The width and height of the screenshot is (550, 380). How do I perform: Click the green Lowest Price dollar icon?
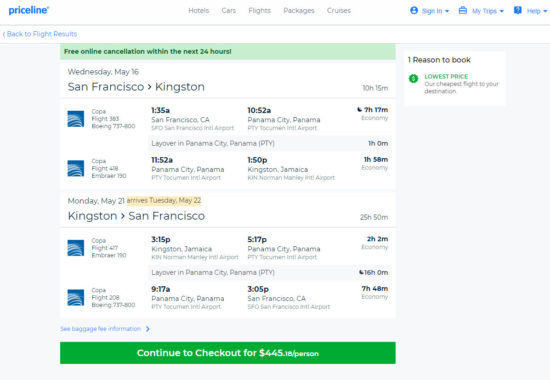[x=414, y=78]
